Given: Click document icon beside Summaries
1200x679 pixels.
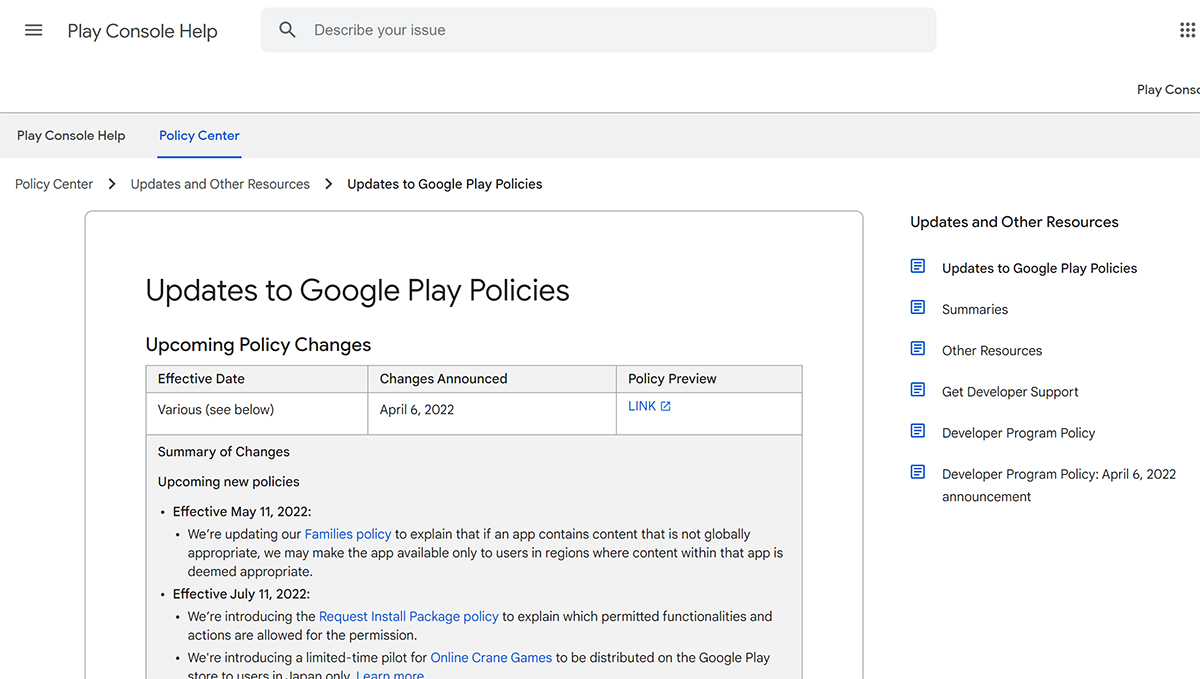Looking at the screenshot, I should tap(918, 307).
